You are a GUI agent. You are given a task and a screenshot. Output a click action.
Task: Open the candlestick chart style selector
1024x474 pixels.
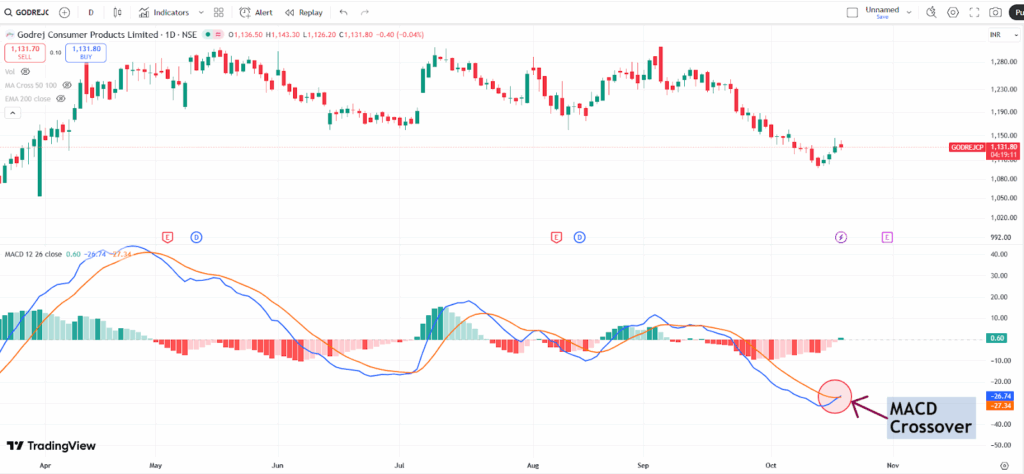[x=119, y=13]
